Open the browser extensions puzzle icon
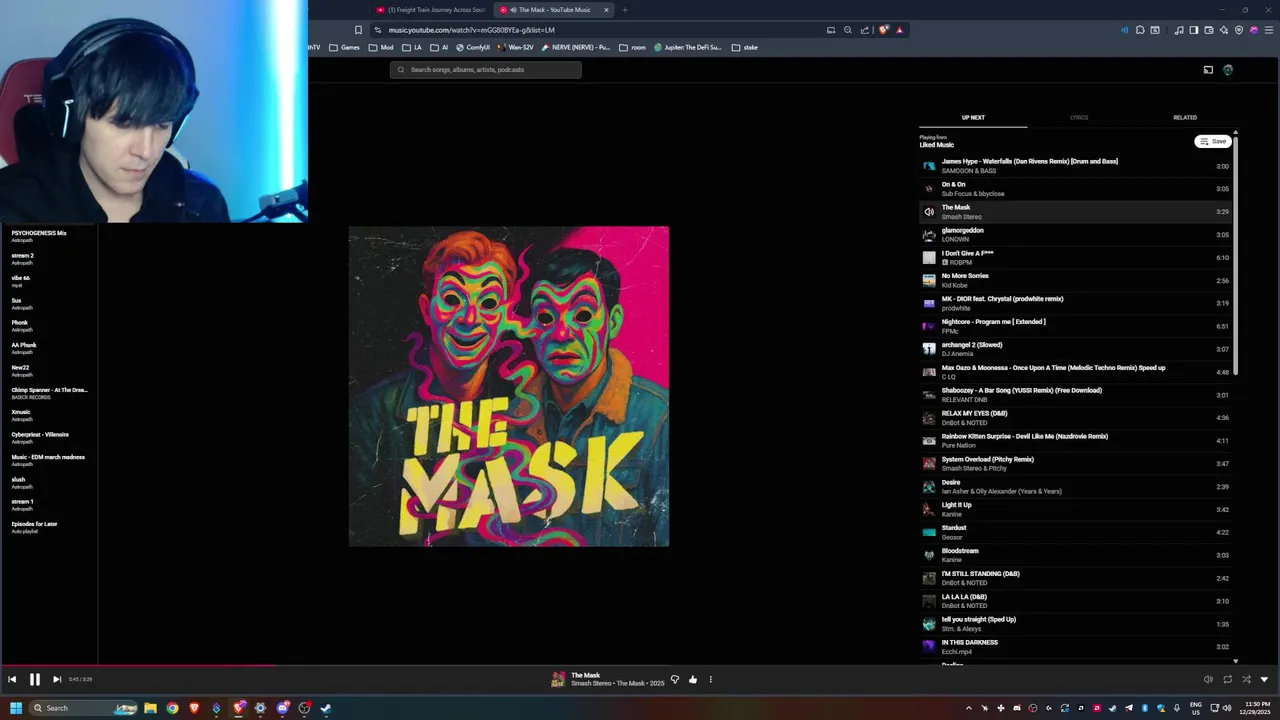Viewport: 1280px width, 720px height. pyautogui.click(x=1140, y=30)
